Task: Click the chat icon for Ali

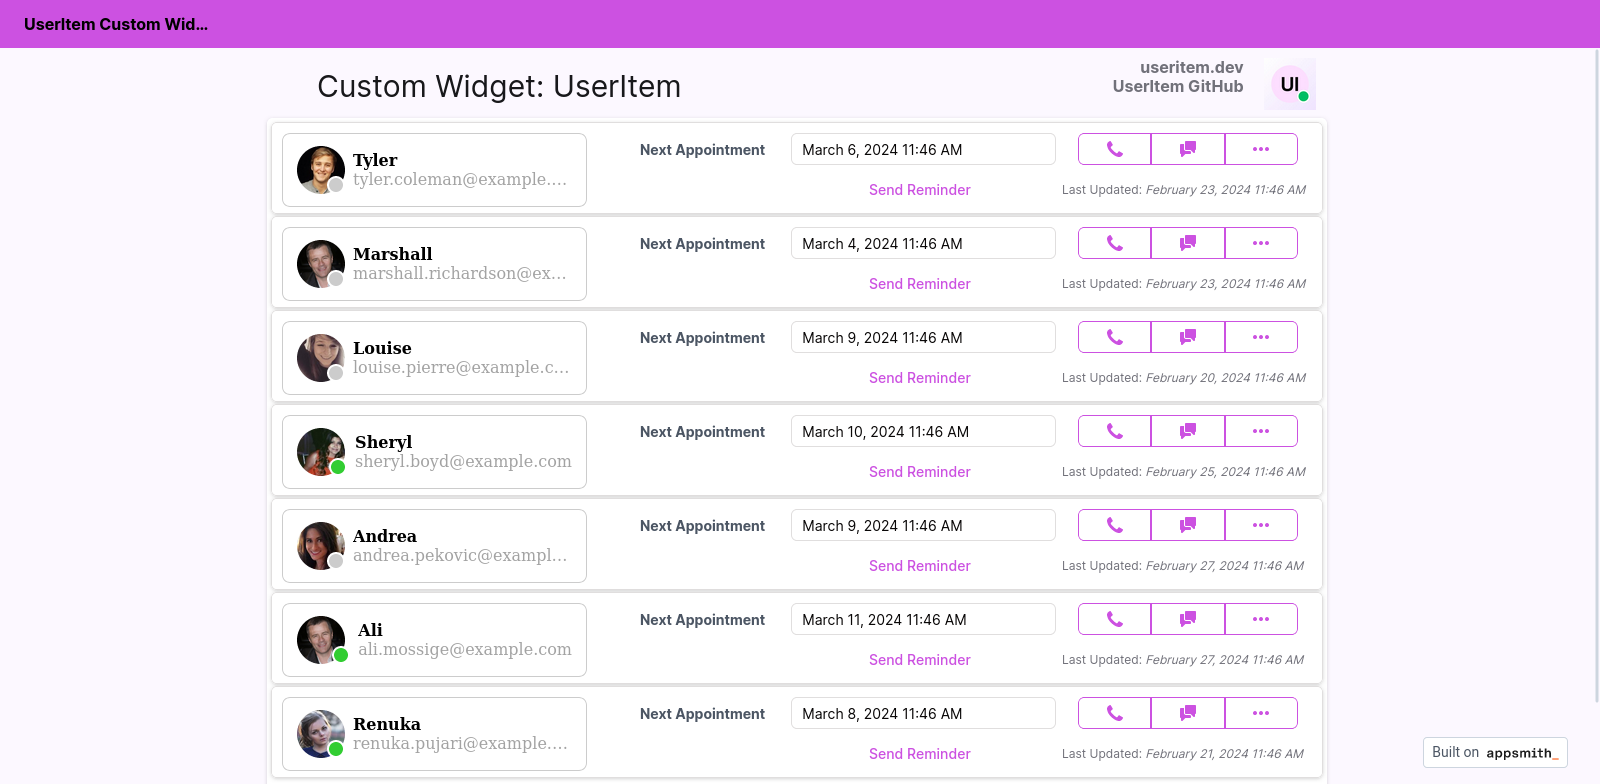Action: click(1188, 619)
